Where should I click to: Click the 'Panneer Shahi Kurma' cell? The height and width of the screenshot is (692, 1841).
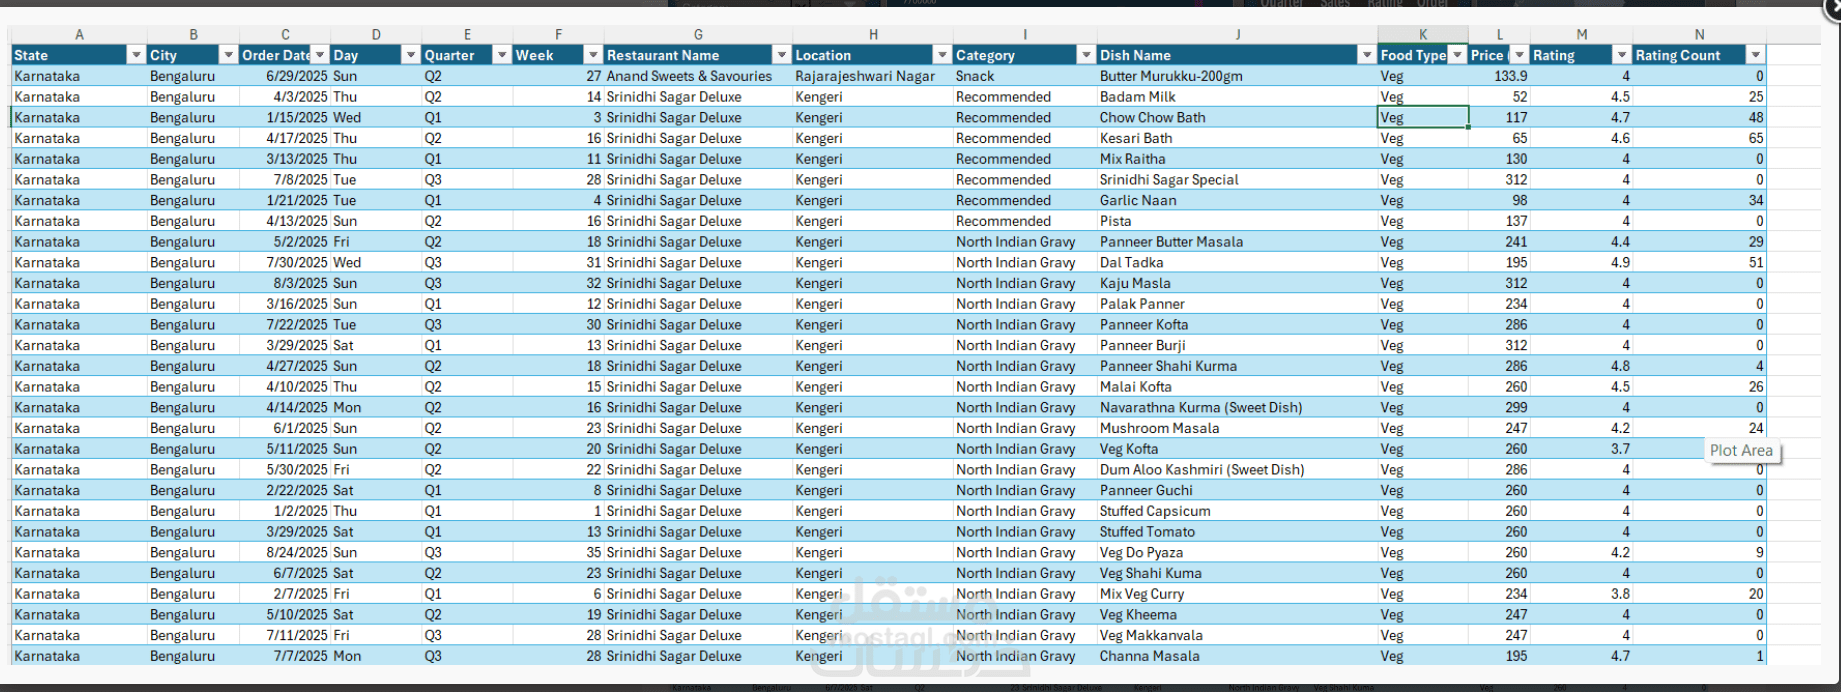tap(1237, 366)
